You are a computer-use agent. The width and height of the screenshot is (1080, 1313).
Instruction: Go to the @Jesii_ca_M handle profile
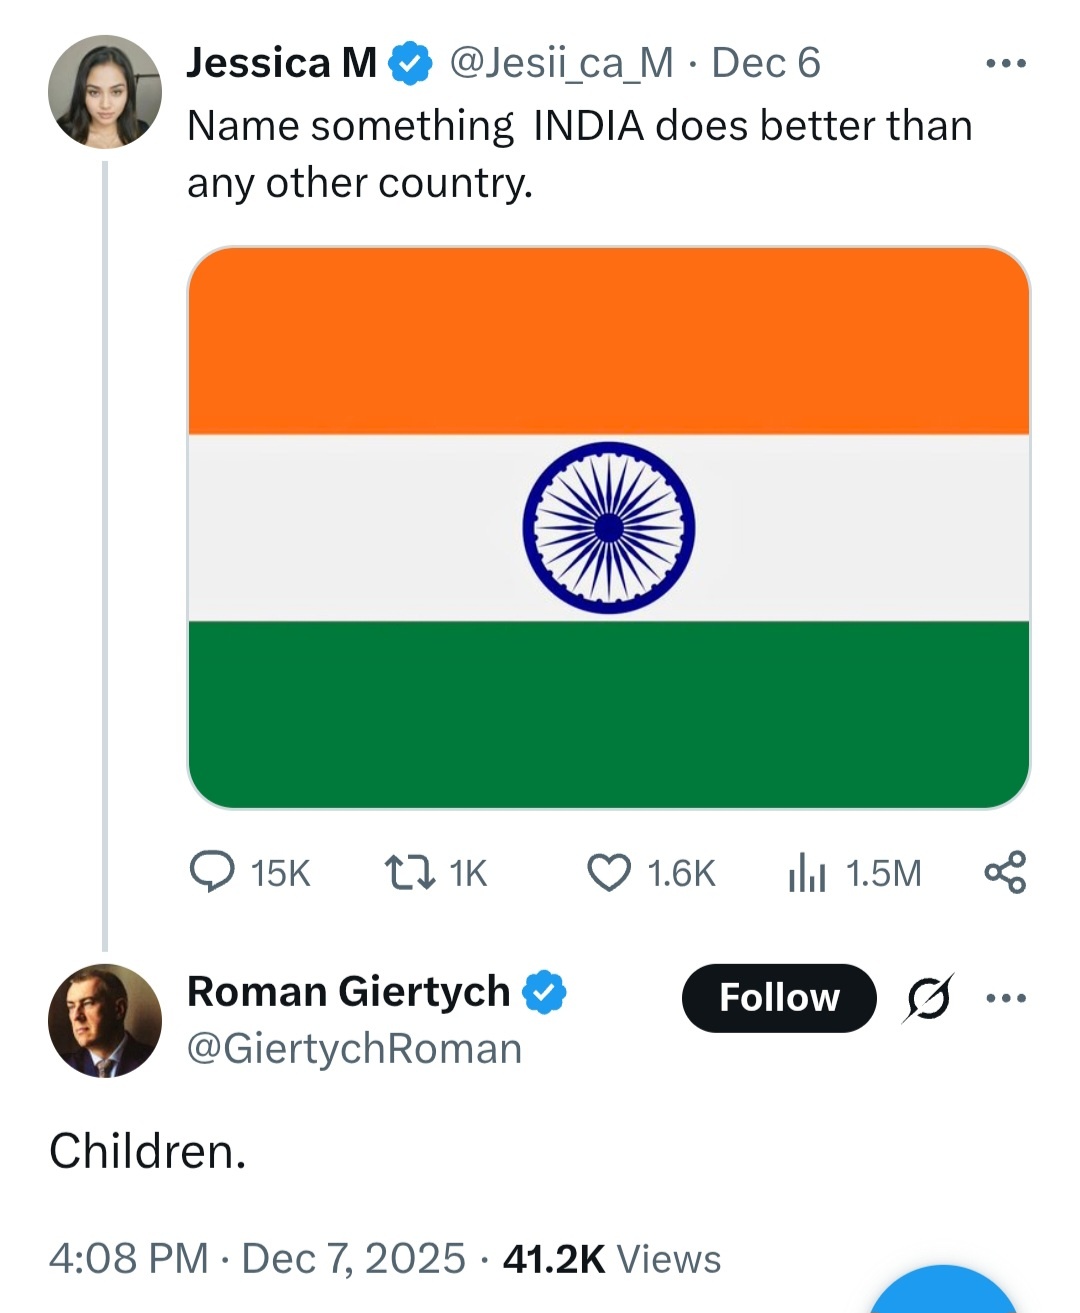pos(561,63)
